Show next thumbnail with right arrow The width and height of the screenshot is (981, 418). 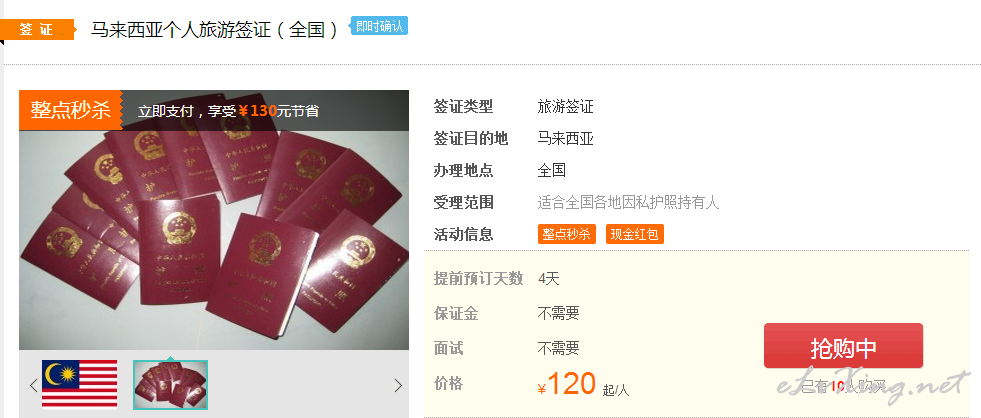(398, 385)
